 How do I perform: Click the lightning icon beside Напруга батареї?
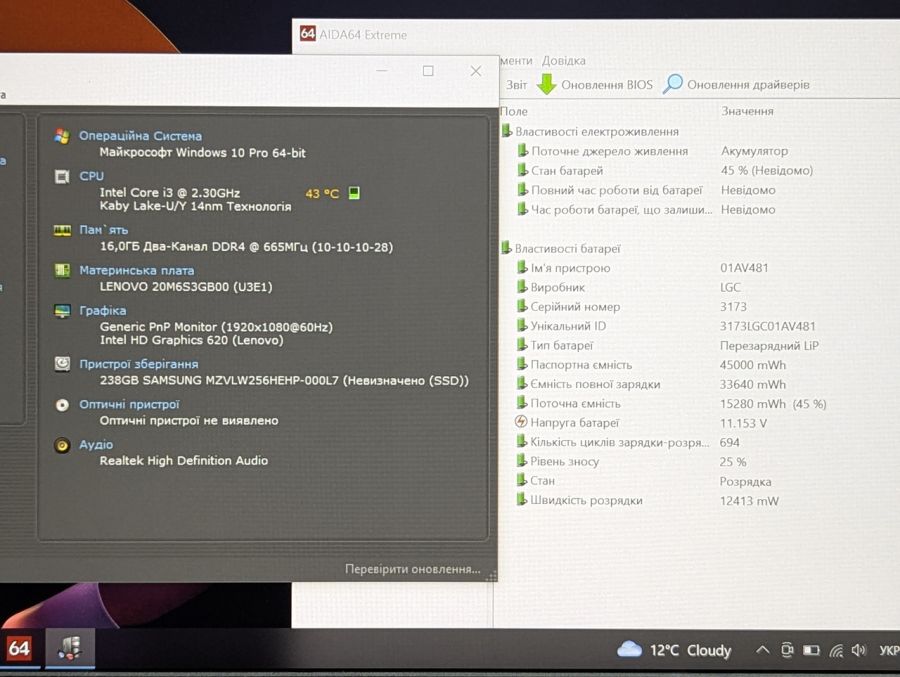521,422
